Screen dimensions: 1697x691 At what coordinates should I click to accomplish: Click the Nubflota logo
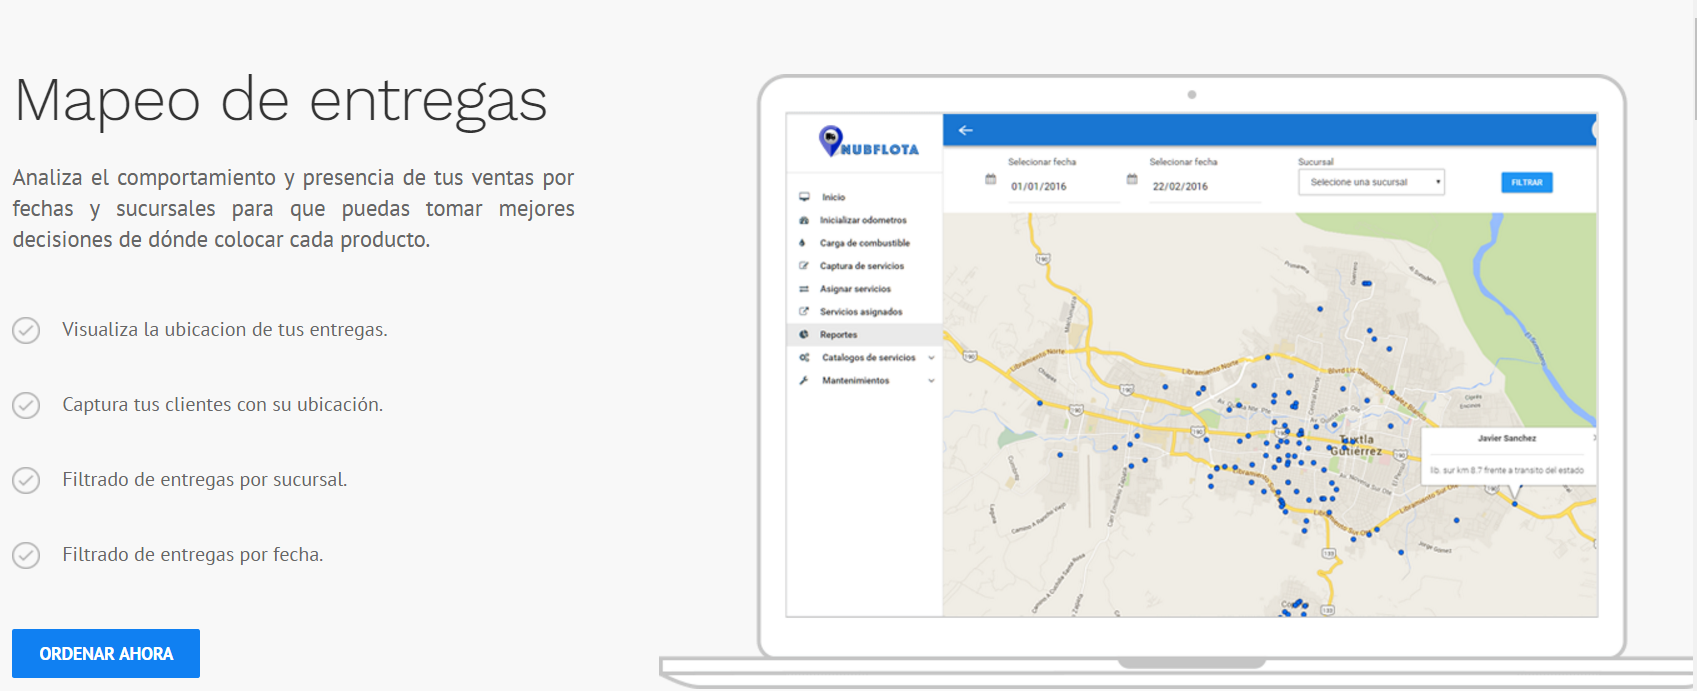click(867, 142)
